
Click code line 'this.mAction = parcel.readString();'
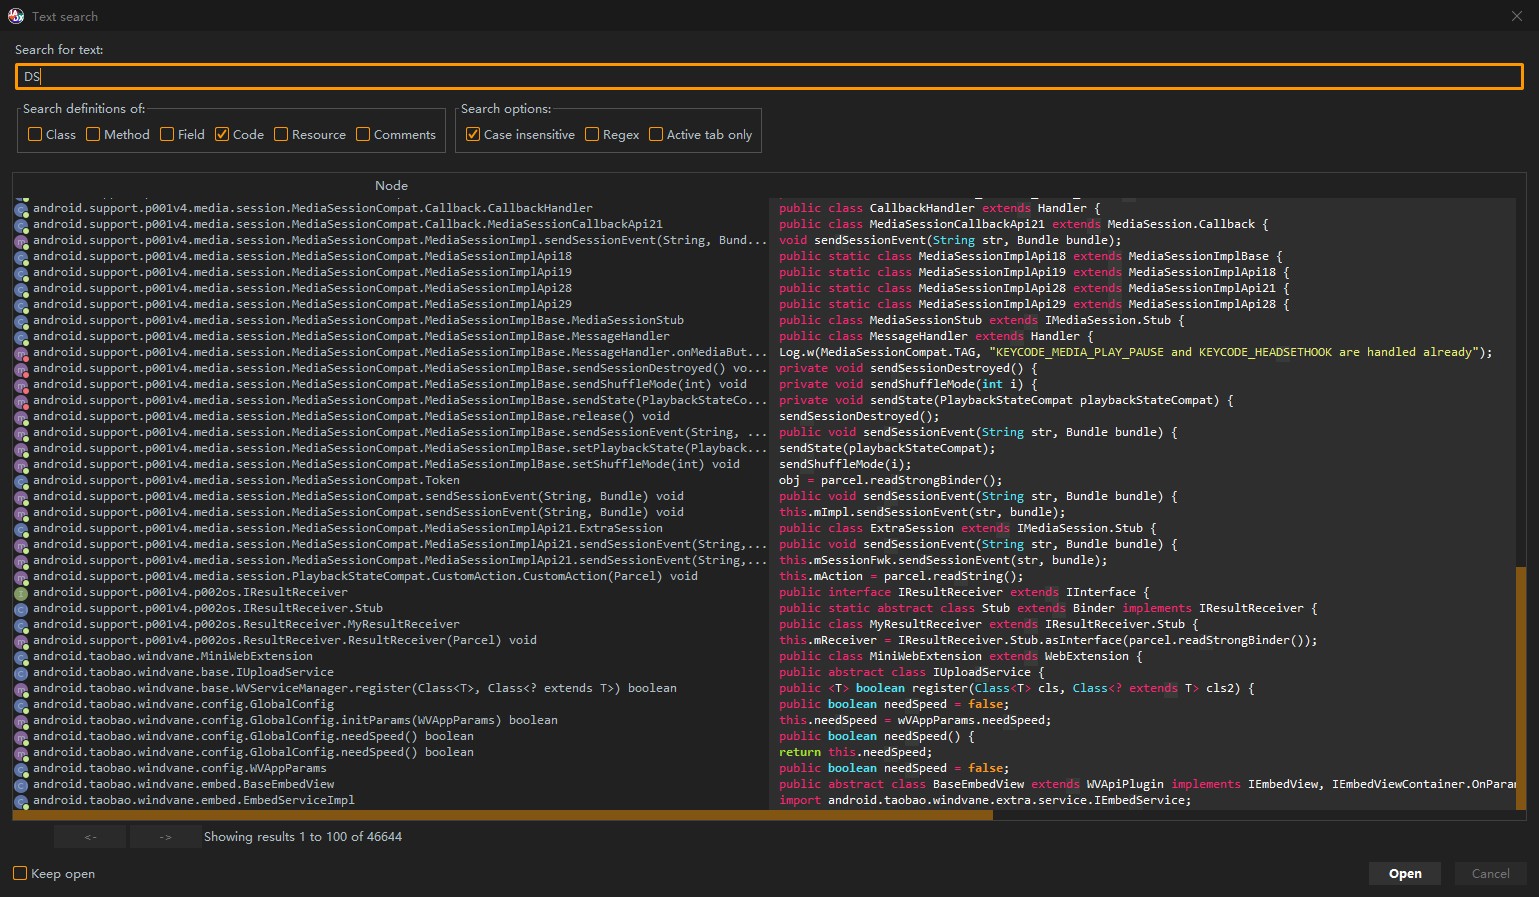[x=901, y=576]
